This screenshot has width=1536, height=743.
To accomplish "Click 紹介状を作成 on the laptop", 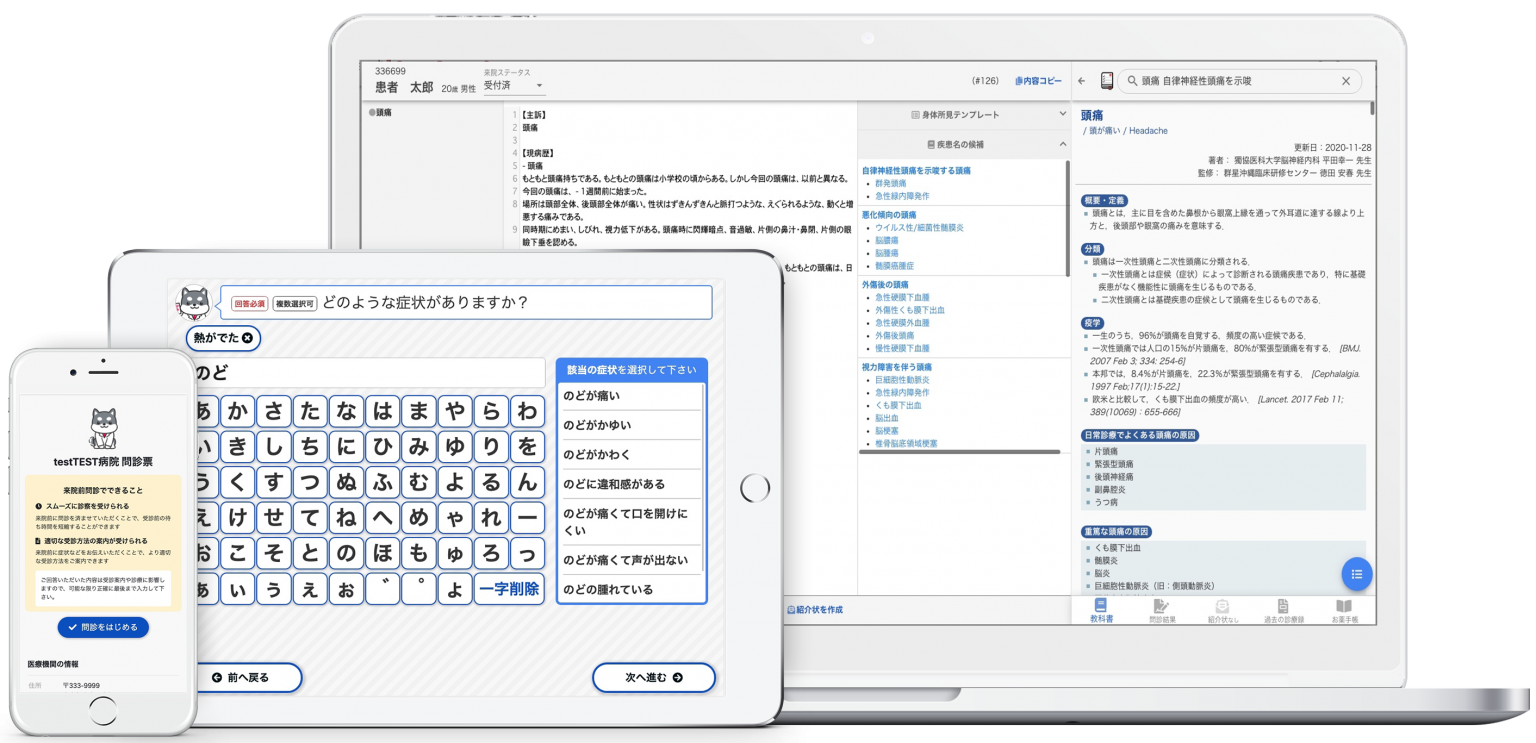I will coord(815,609).
